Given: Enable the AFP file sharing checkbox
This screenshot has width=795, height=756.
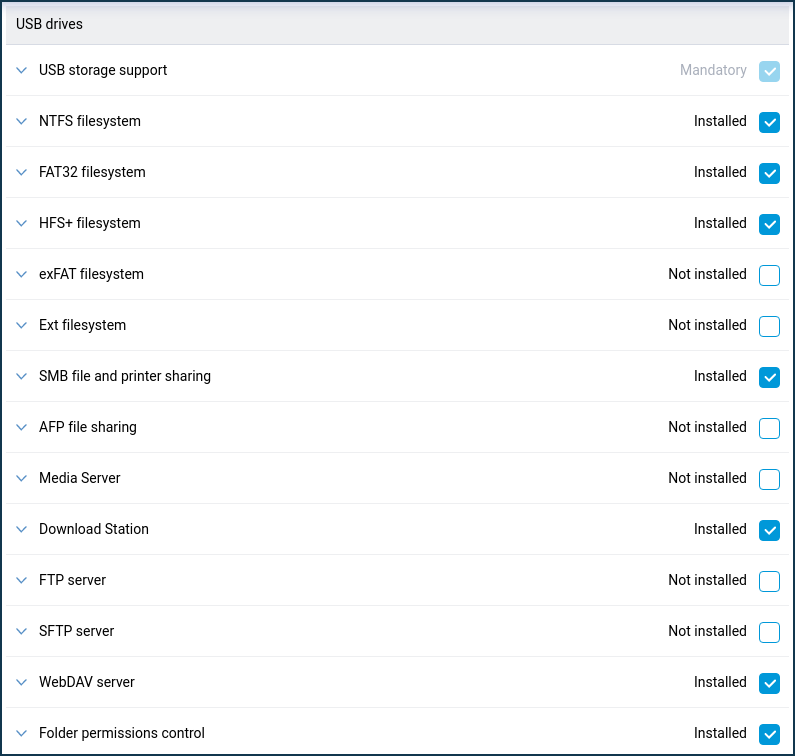Looking at the screenshot, I should point(769,428).
